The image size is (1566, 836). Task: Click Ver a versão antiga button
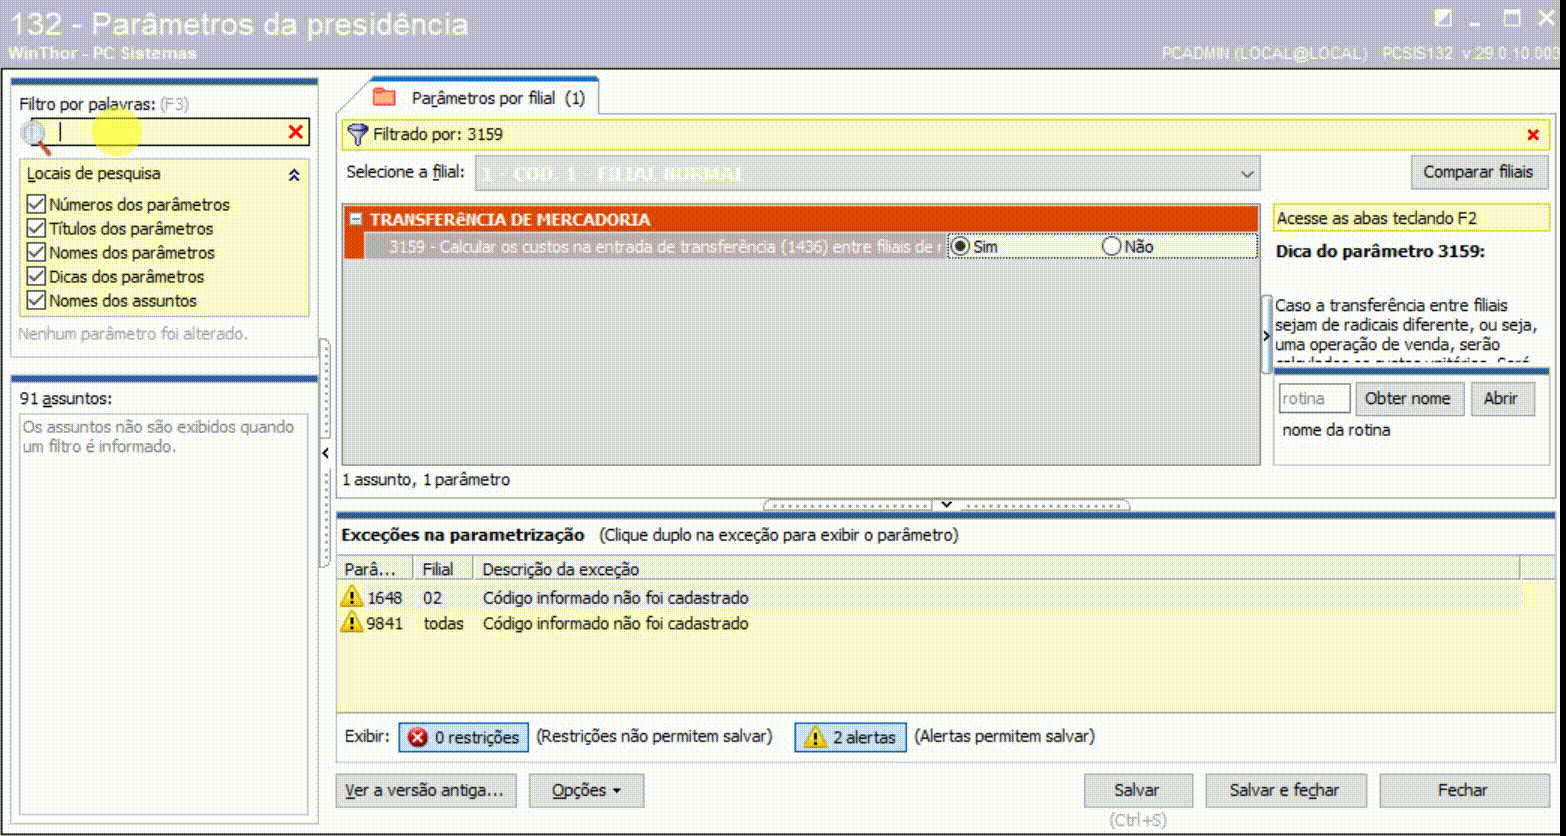(x=427, y=790)
